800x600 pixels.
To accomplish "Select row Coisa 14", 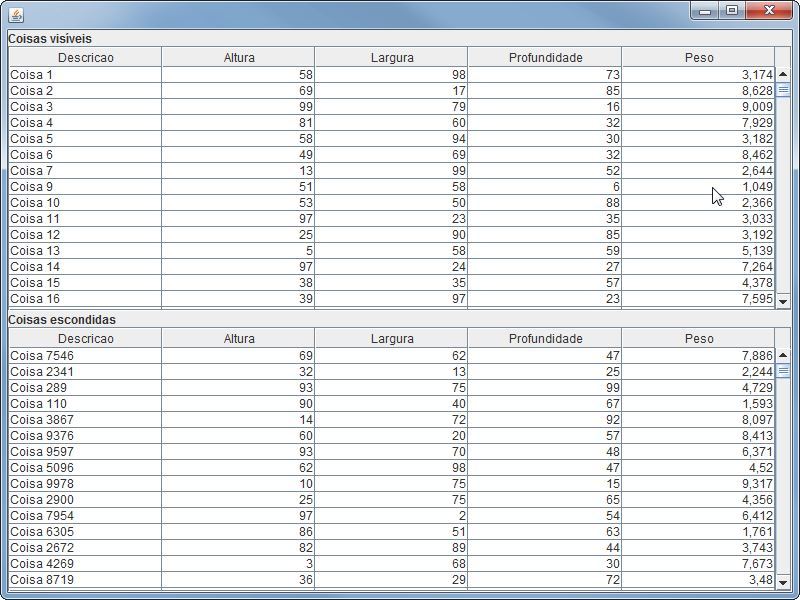I will tap(392, 266).
